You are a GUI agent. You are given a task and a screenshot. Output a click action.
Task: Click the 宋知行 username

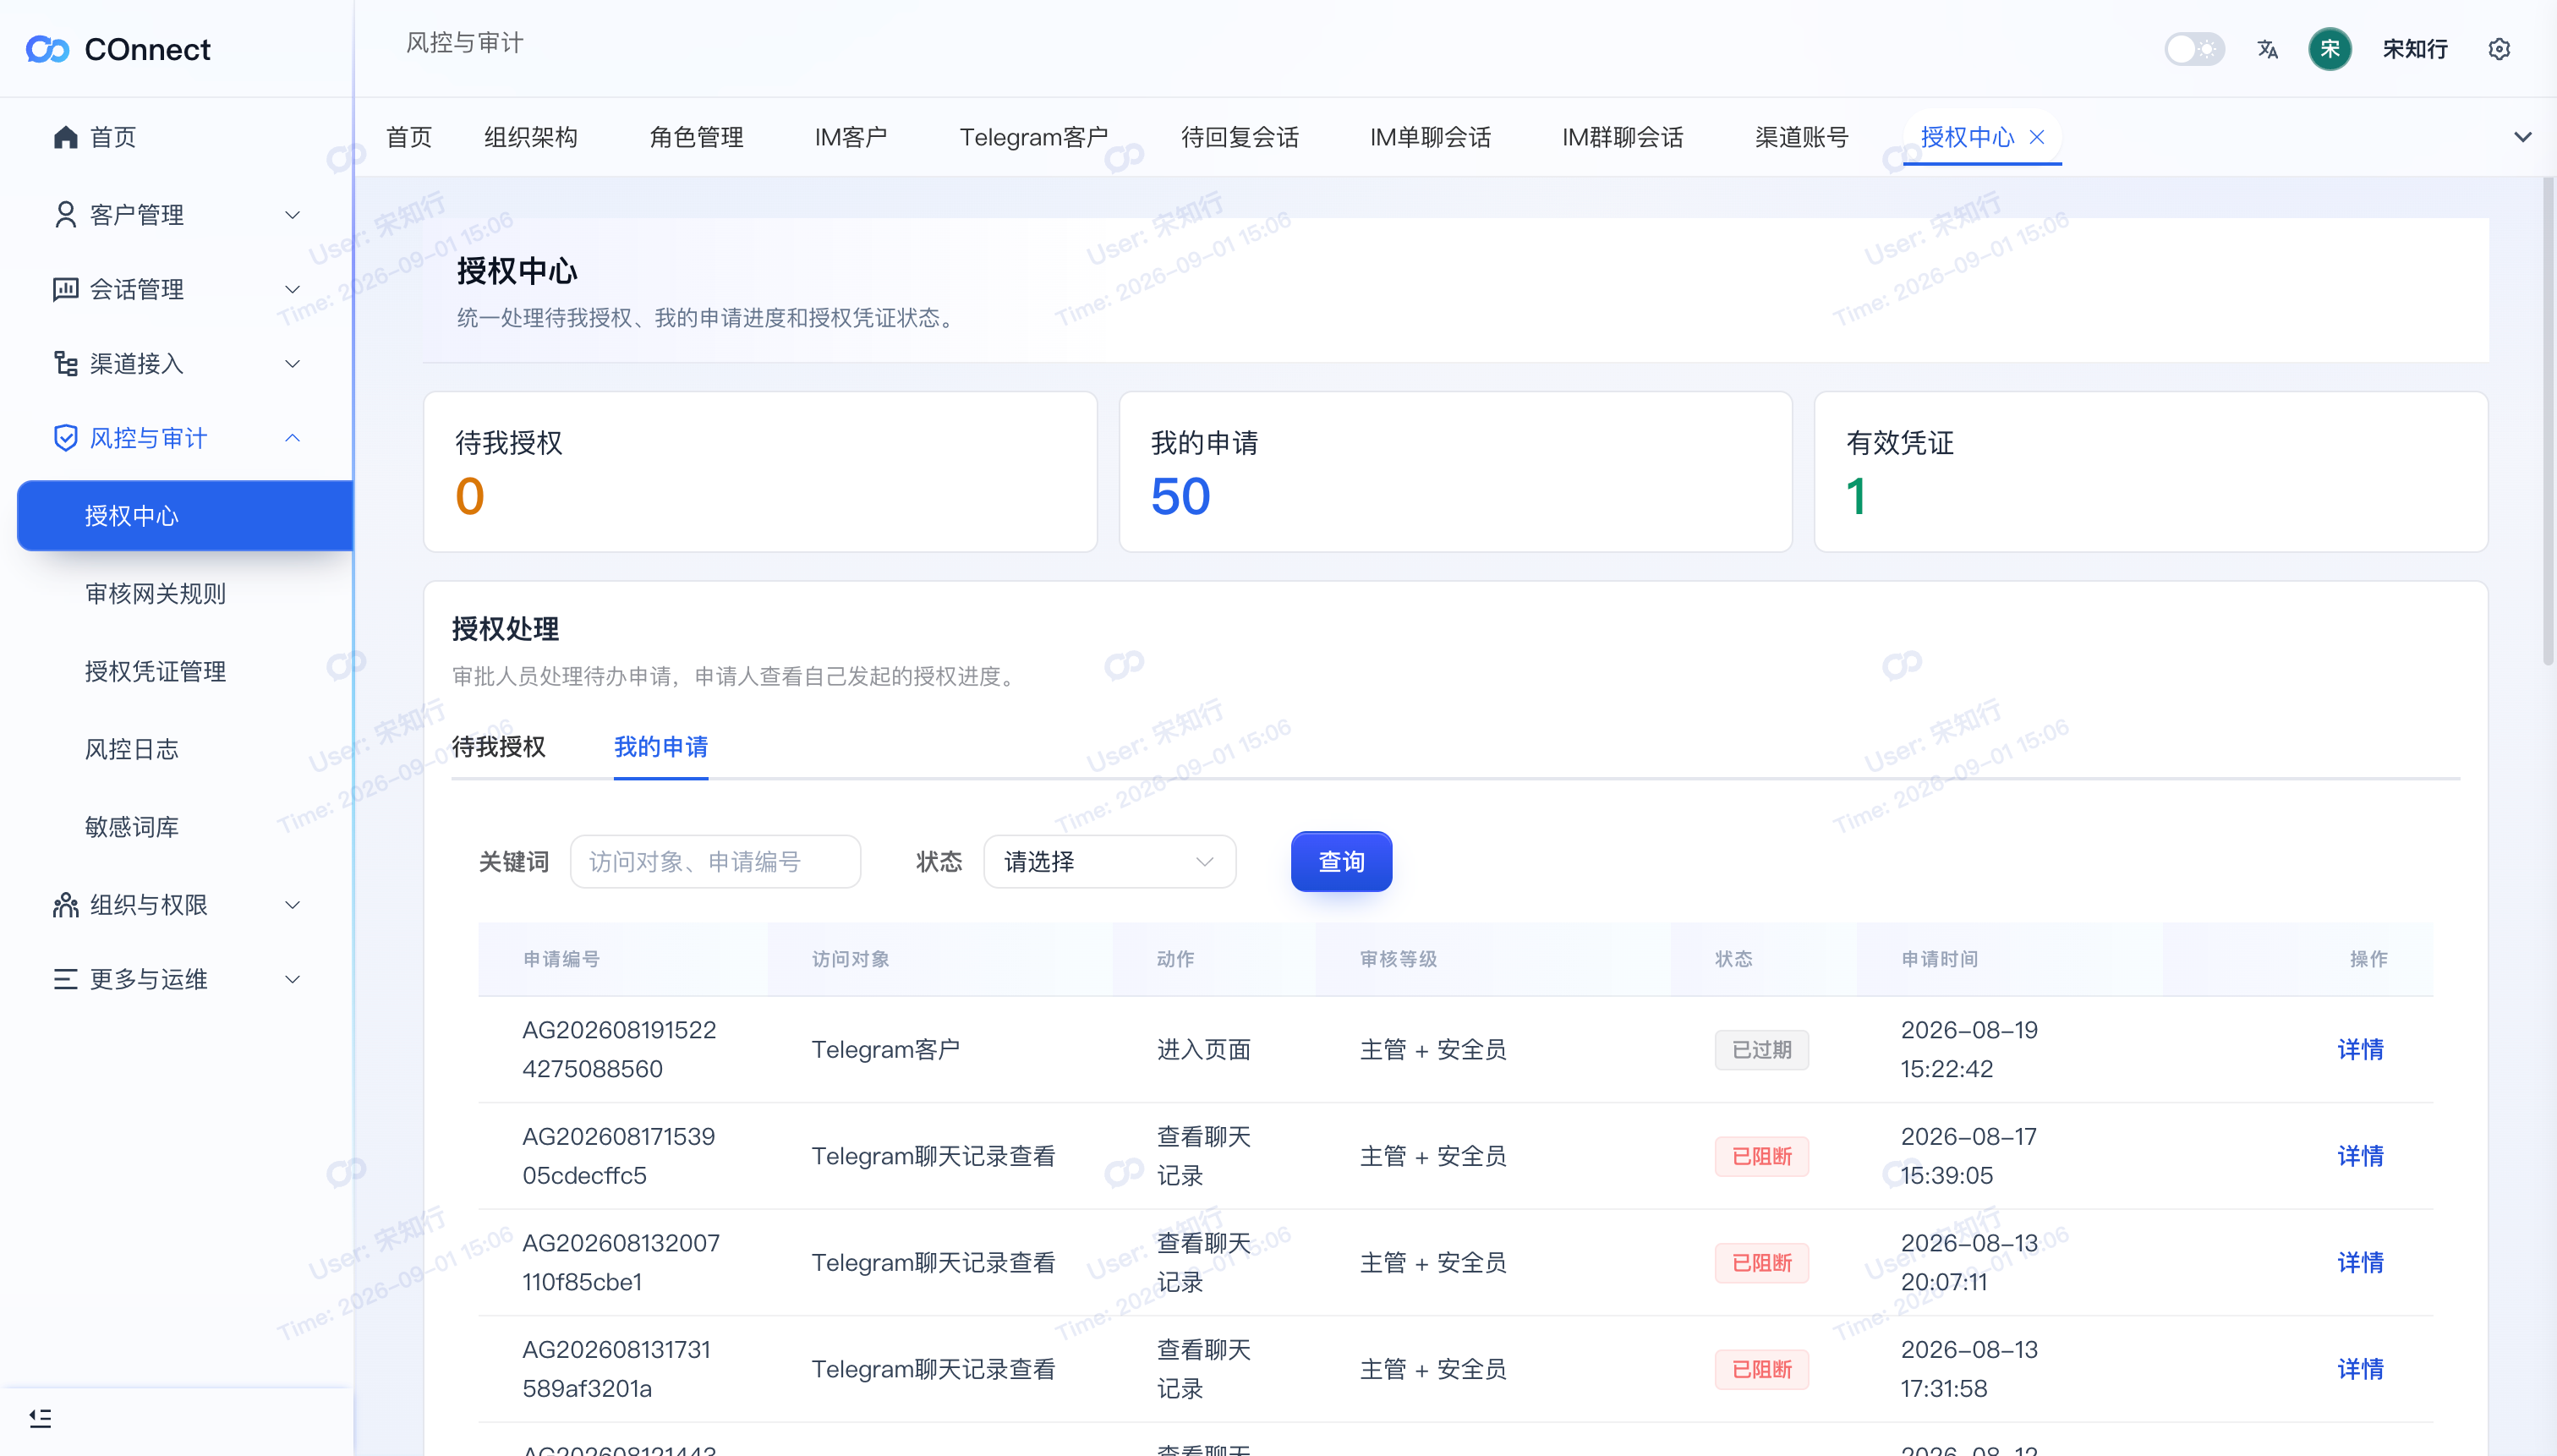coord(2414,49)
